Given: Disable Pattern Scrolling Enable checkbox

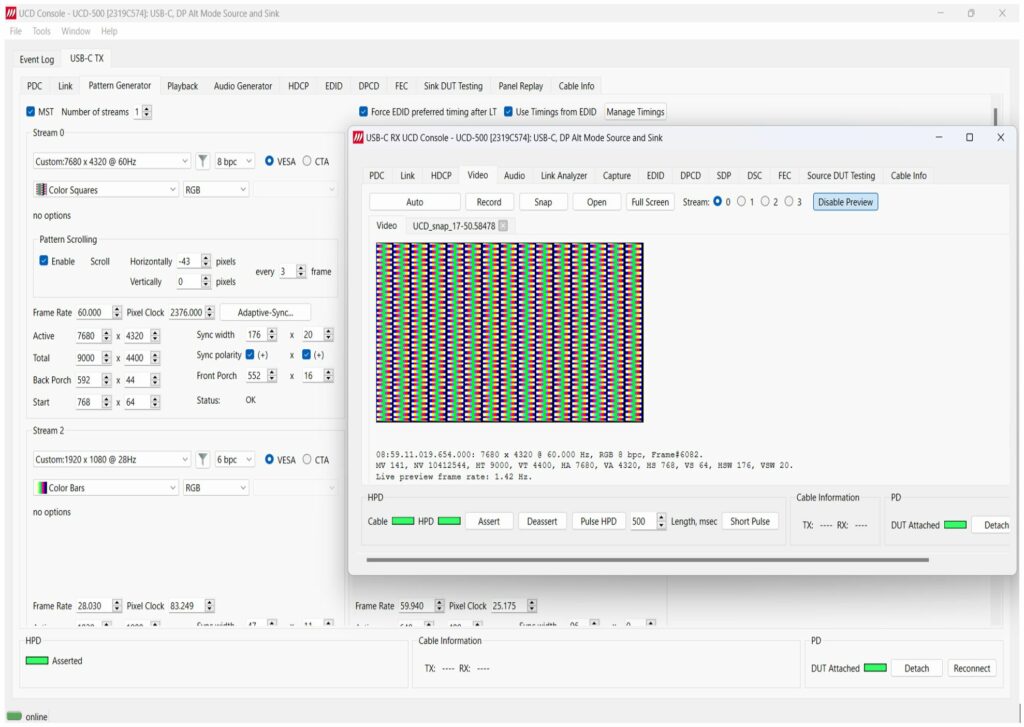Looking at the screenshot, I should [44, 261].
